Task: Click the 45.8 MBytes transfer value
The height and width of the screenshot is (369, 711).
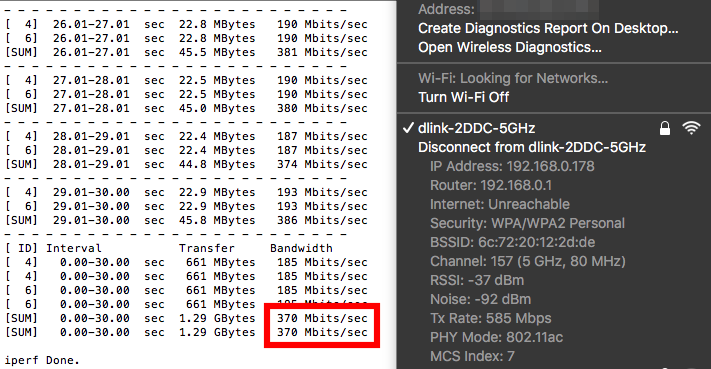Action: tap(217, 220)
